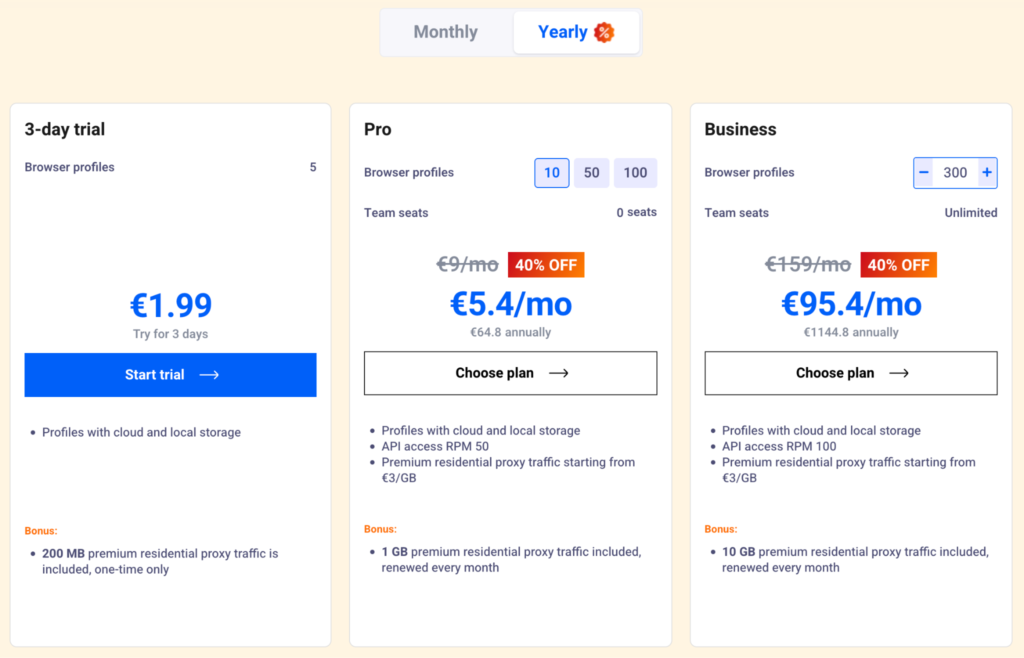
Task: Select 100 browser profiles for Pro
Action: tap(635, 172)
